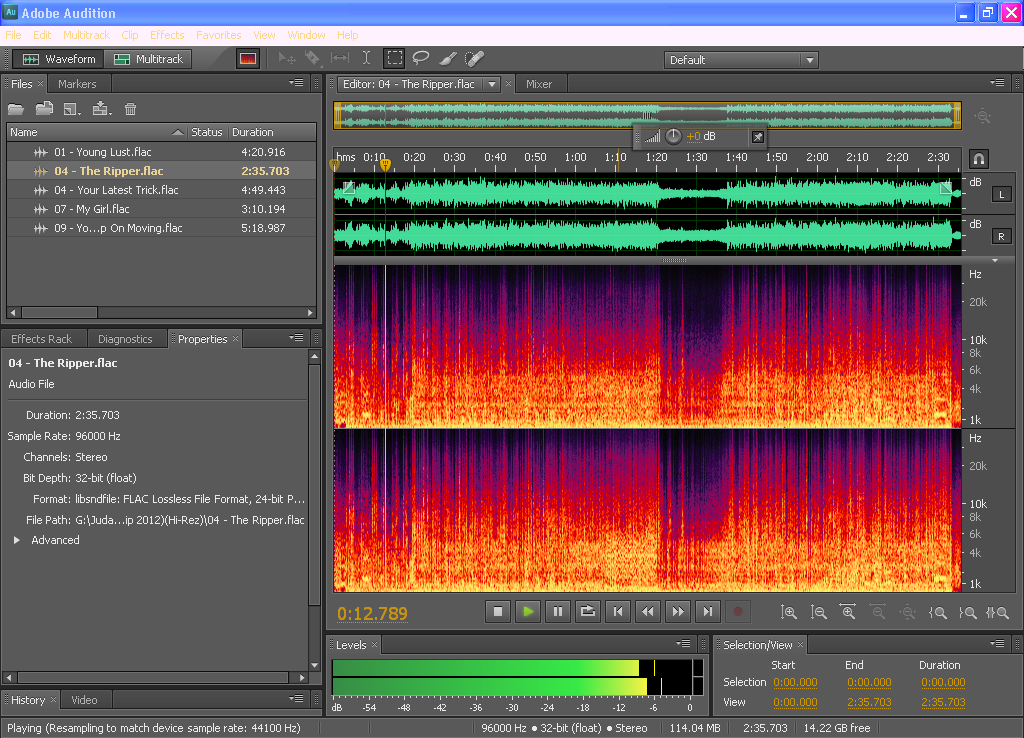Move playhead to next marker
1024x738 pixels.
tap(708, 612)
